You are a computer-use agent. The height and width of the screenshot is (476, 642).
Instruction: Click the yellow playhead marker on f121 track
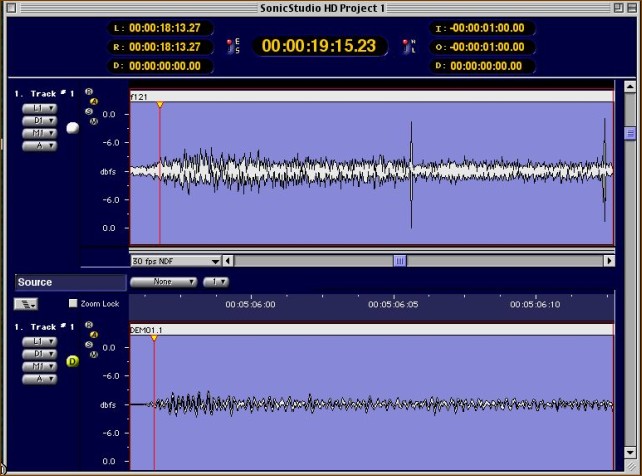coord(160,105)
